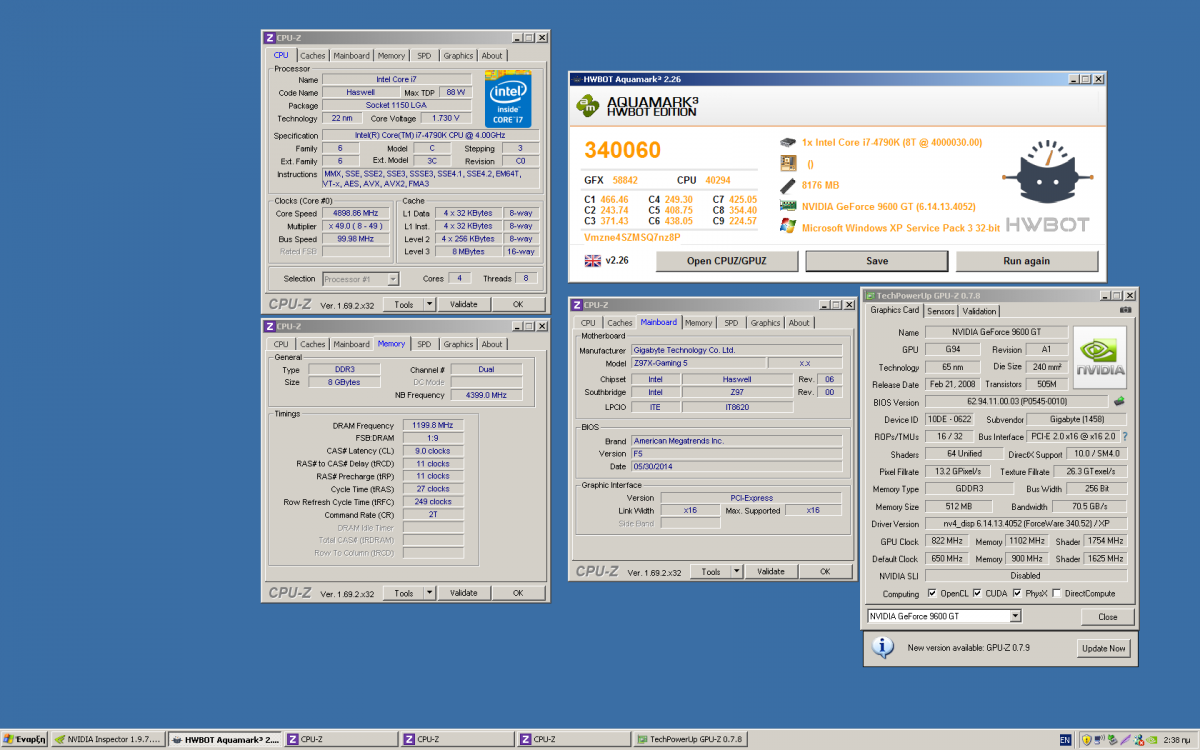Screen dimensions: 1200x750
Task: Open the graphics card selector dropdown in GPU-Z
Action: (x=1015, y=617)
